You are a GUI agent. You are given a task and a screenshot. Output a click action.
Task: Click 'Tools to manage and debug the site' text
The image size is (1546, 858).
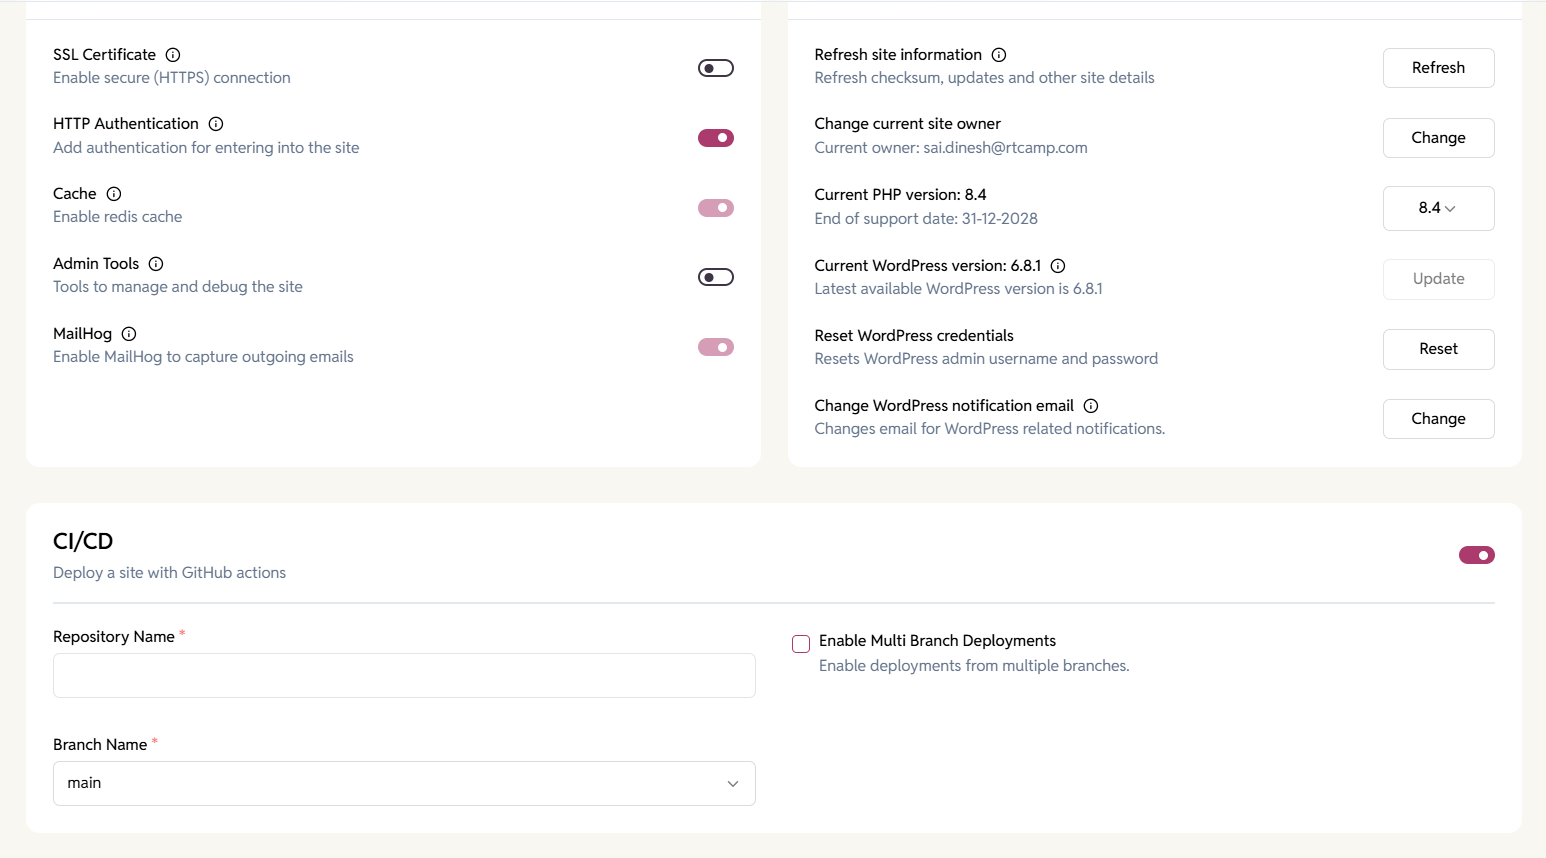[x=178, y=287]
